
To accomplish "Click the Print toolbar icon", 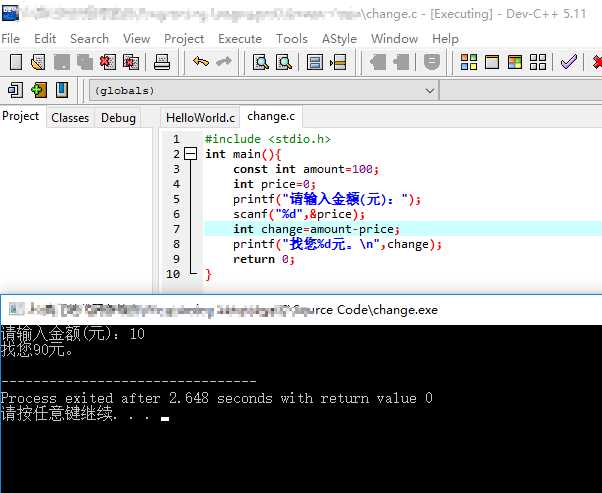I will pos(162,62).
